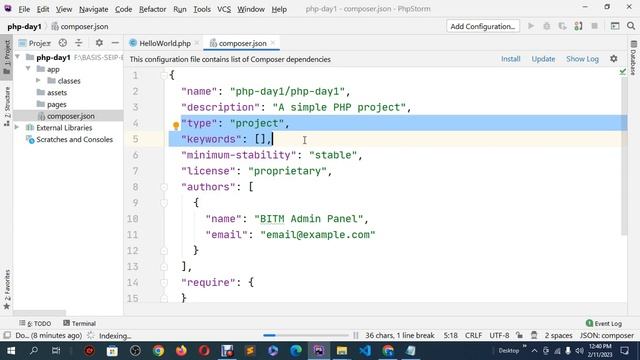Click the editor vertical scrollbar
Image resolution: width=640 pixels, height=360 pixels.
point(624,156)
